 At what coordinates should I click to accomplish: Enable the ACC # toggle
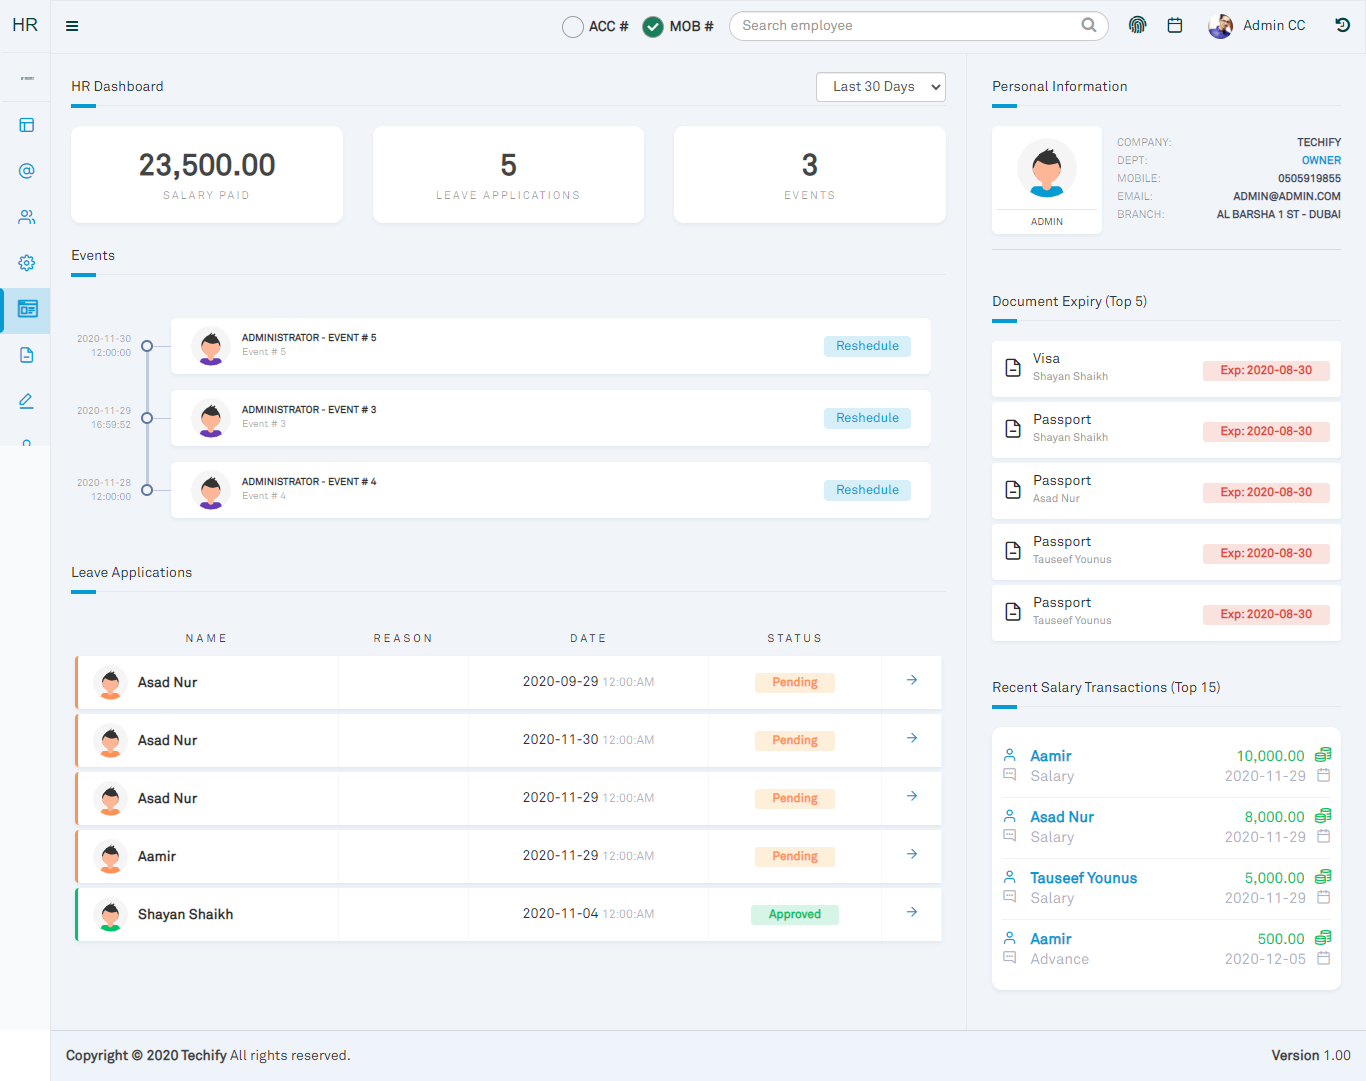[572, 27]
